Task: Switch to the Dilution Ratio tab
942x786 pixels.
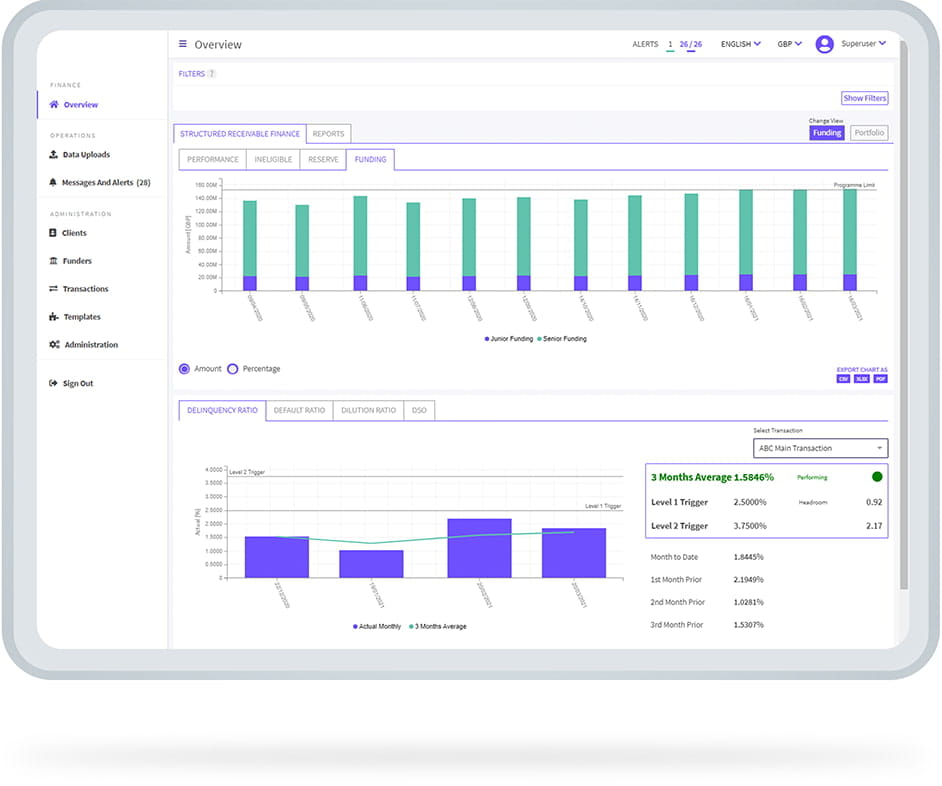Action: pos(368,410)
